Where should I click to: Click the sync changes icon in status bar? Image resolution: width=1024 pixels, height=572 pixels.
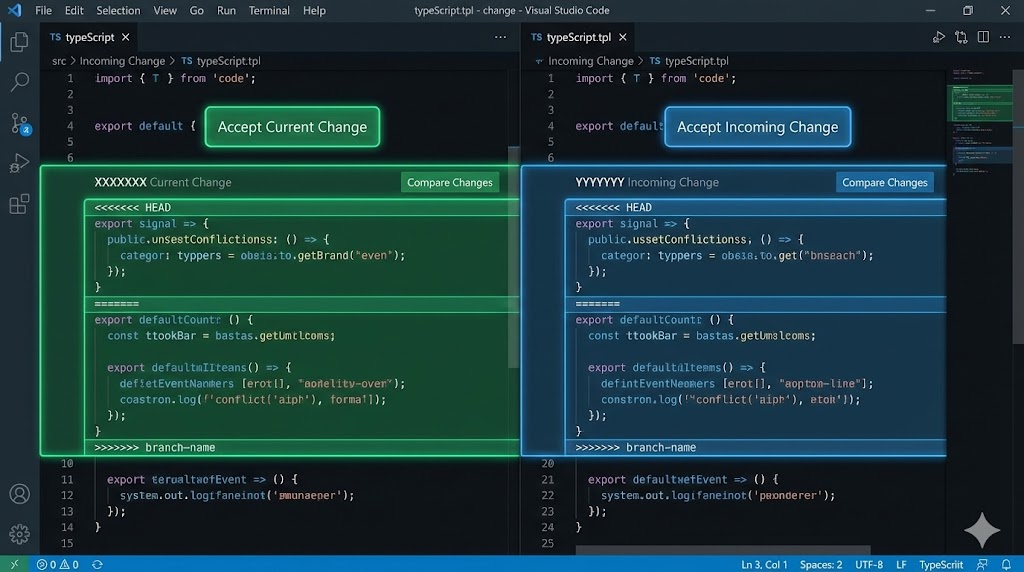tap(97, 564)
